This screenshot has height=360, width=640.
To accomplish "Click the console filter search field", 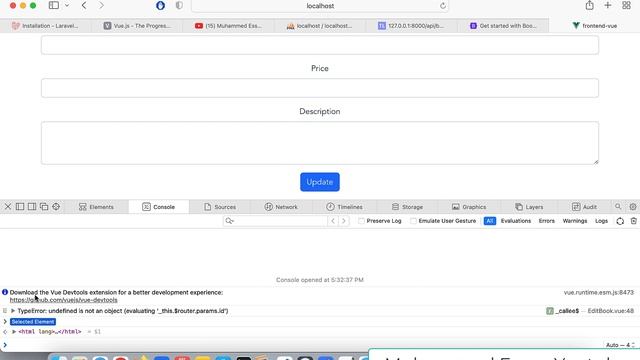I will (275, 221).
